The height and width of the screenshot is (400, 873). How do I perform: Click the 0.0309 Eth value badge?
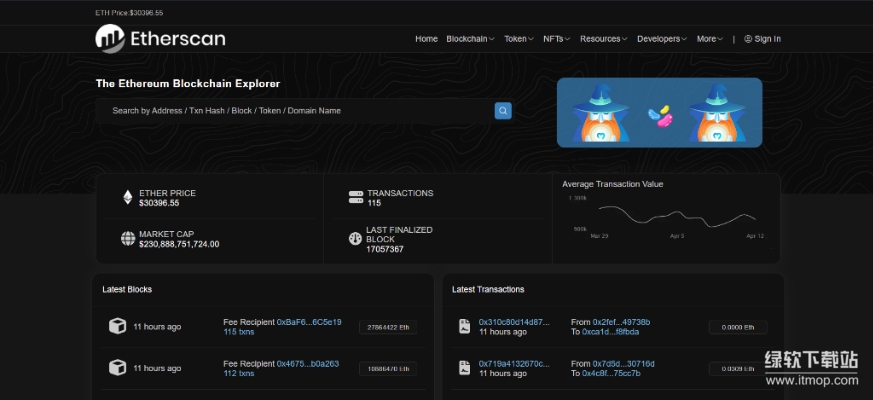point(738,369)
